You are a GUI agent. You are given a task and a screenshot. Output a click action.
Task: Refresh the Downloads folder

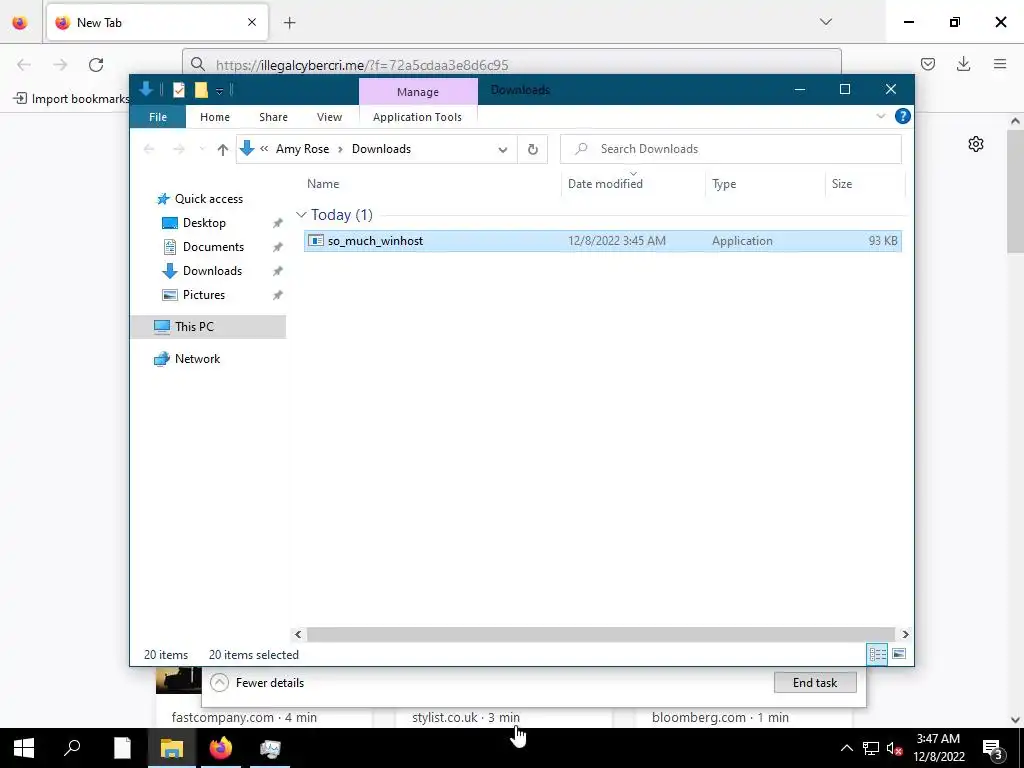pos(533,150)
